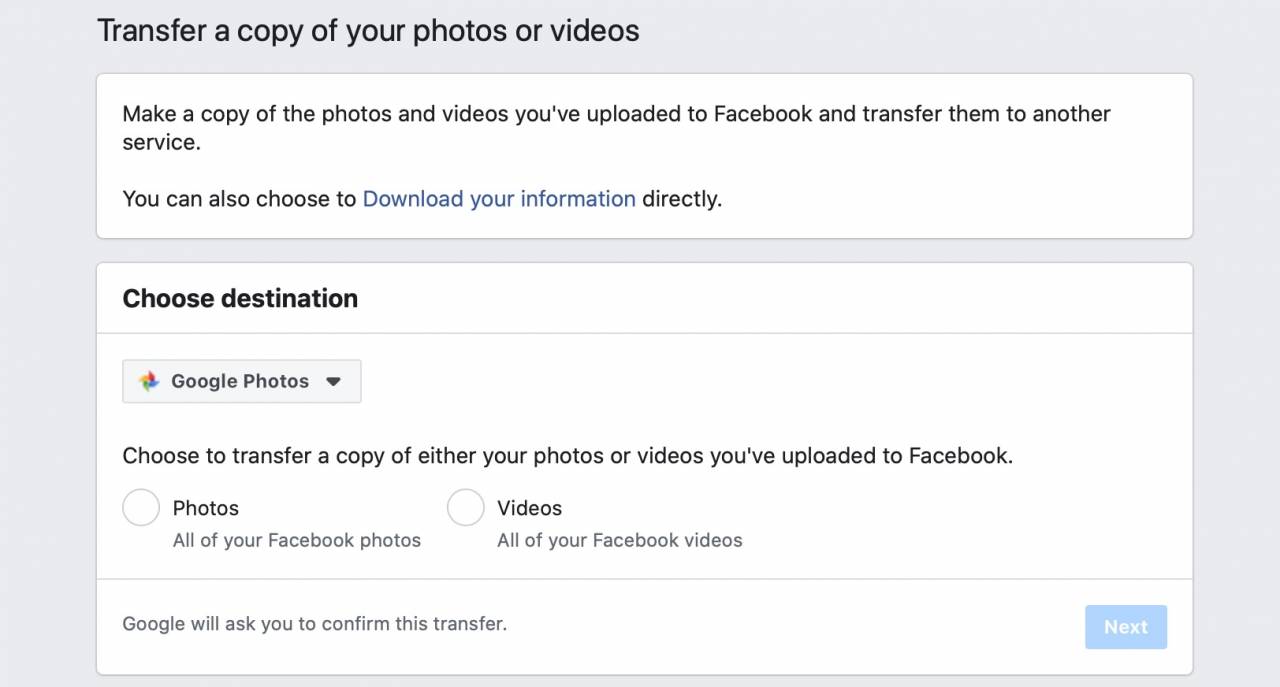The image size is (1280, 687).
Task: Open the Download your information link
Action: (x=499, y=199)
